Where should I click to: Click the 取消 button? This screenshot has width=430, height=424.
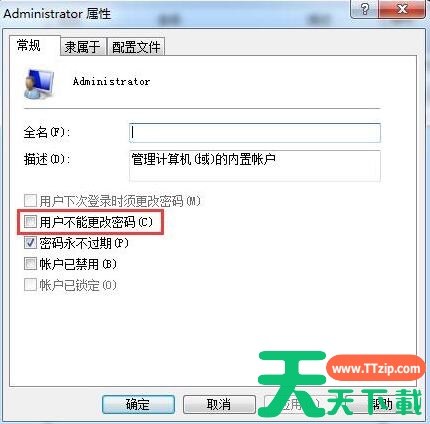[x=219, y=404]
